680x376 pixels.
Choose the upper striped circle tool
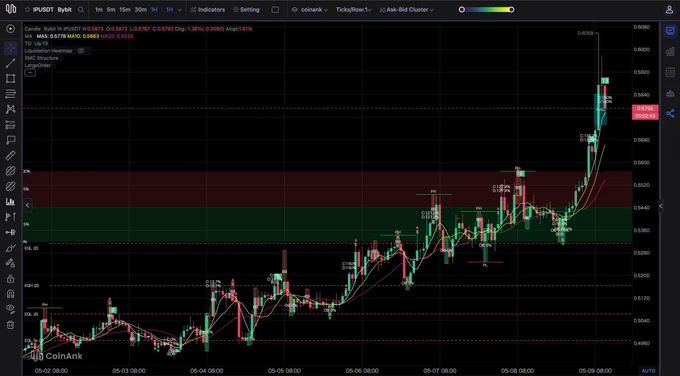tap(10, 171)
